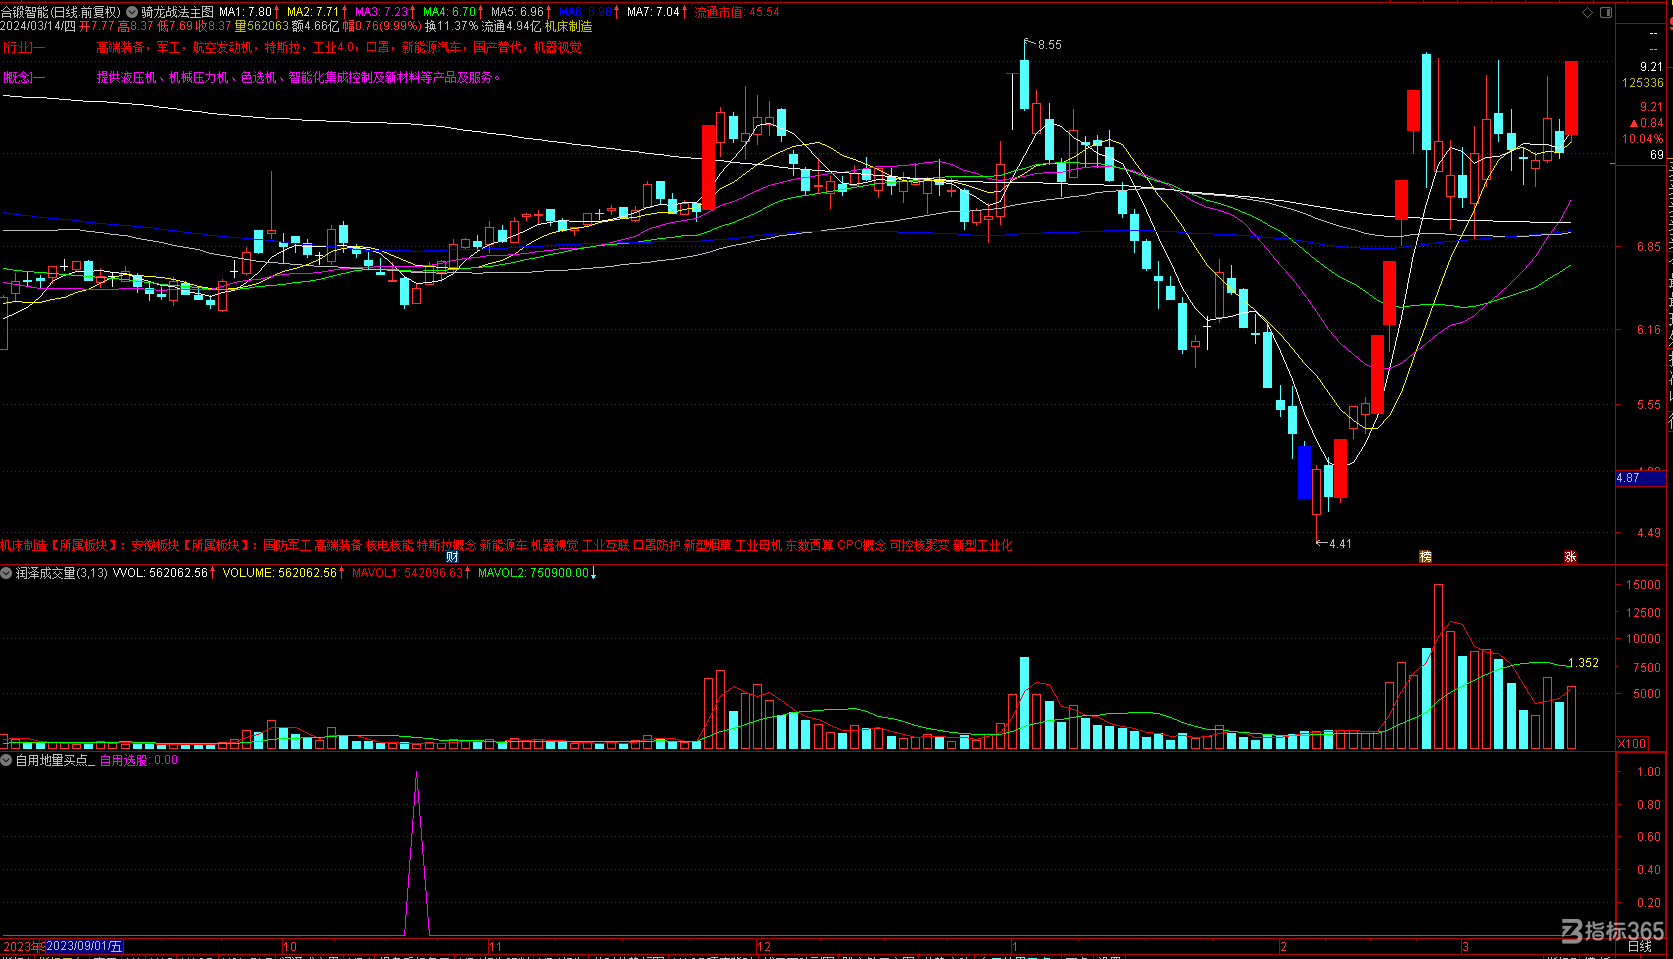1673x959 pixels.
Task: Click the 榜 marker below the candles
Action: [x=1426, y=557]
